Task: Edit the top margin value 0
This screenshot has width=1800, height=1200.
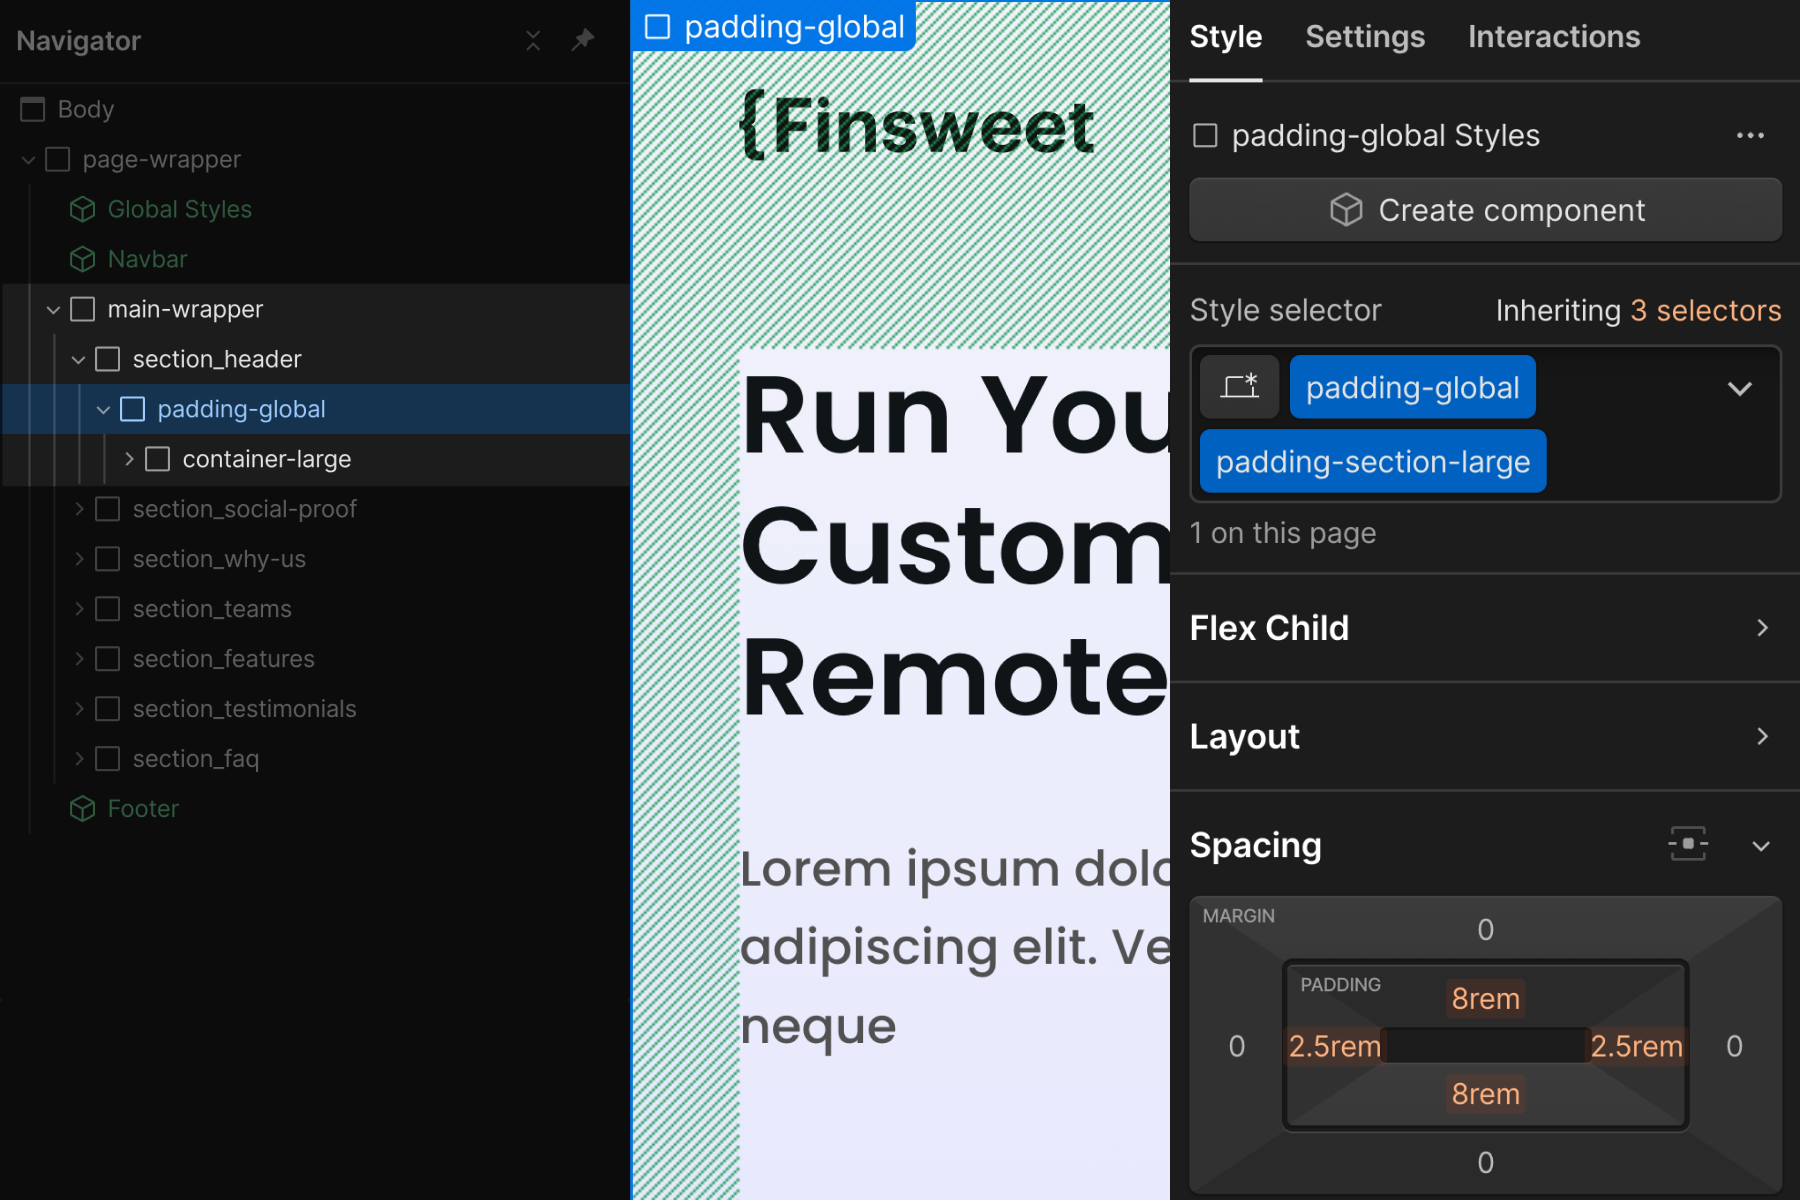Action: [1486, 930]
